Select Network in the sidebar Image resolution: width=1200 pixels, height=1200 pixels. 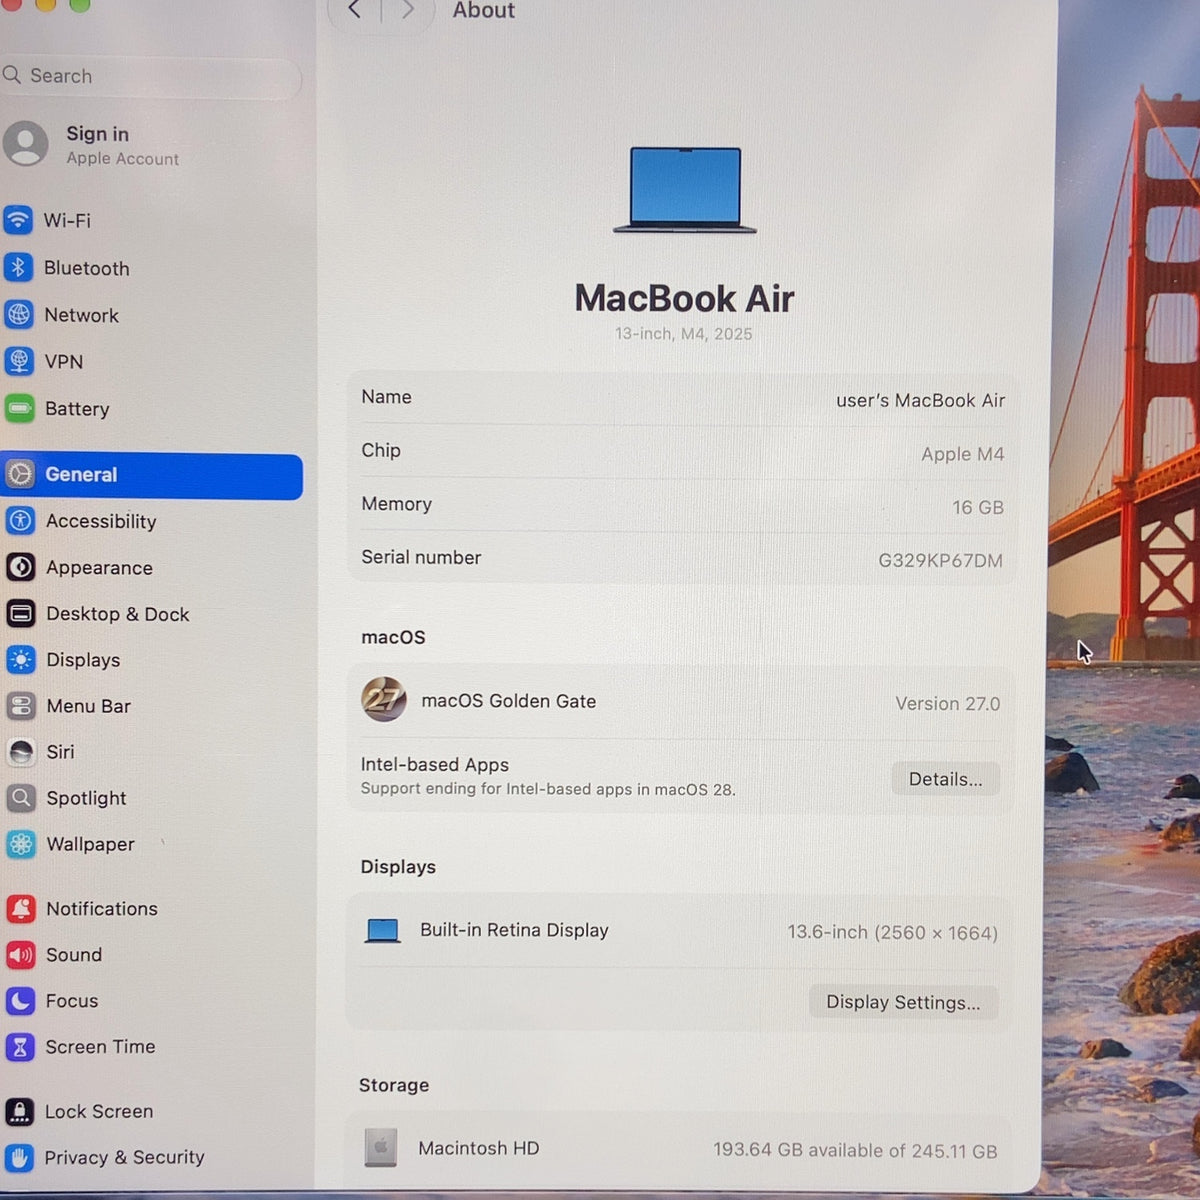[152, 314]
